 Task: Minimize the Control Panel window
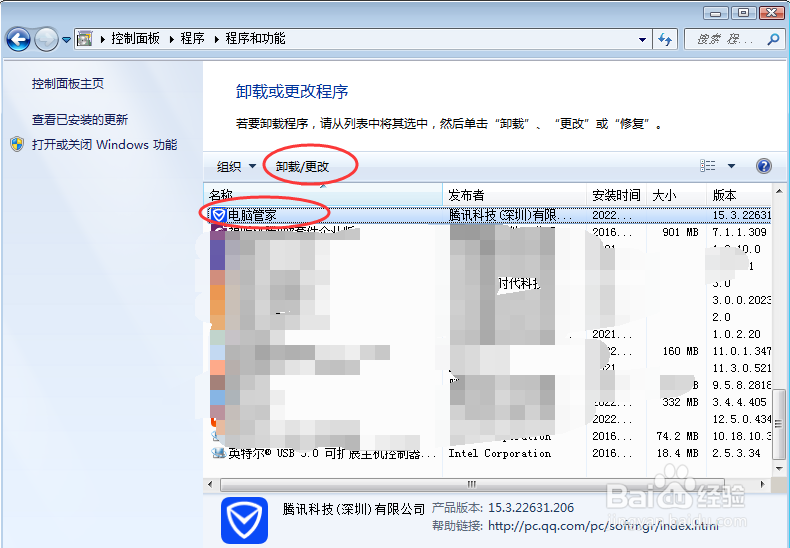715,13
